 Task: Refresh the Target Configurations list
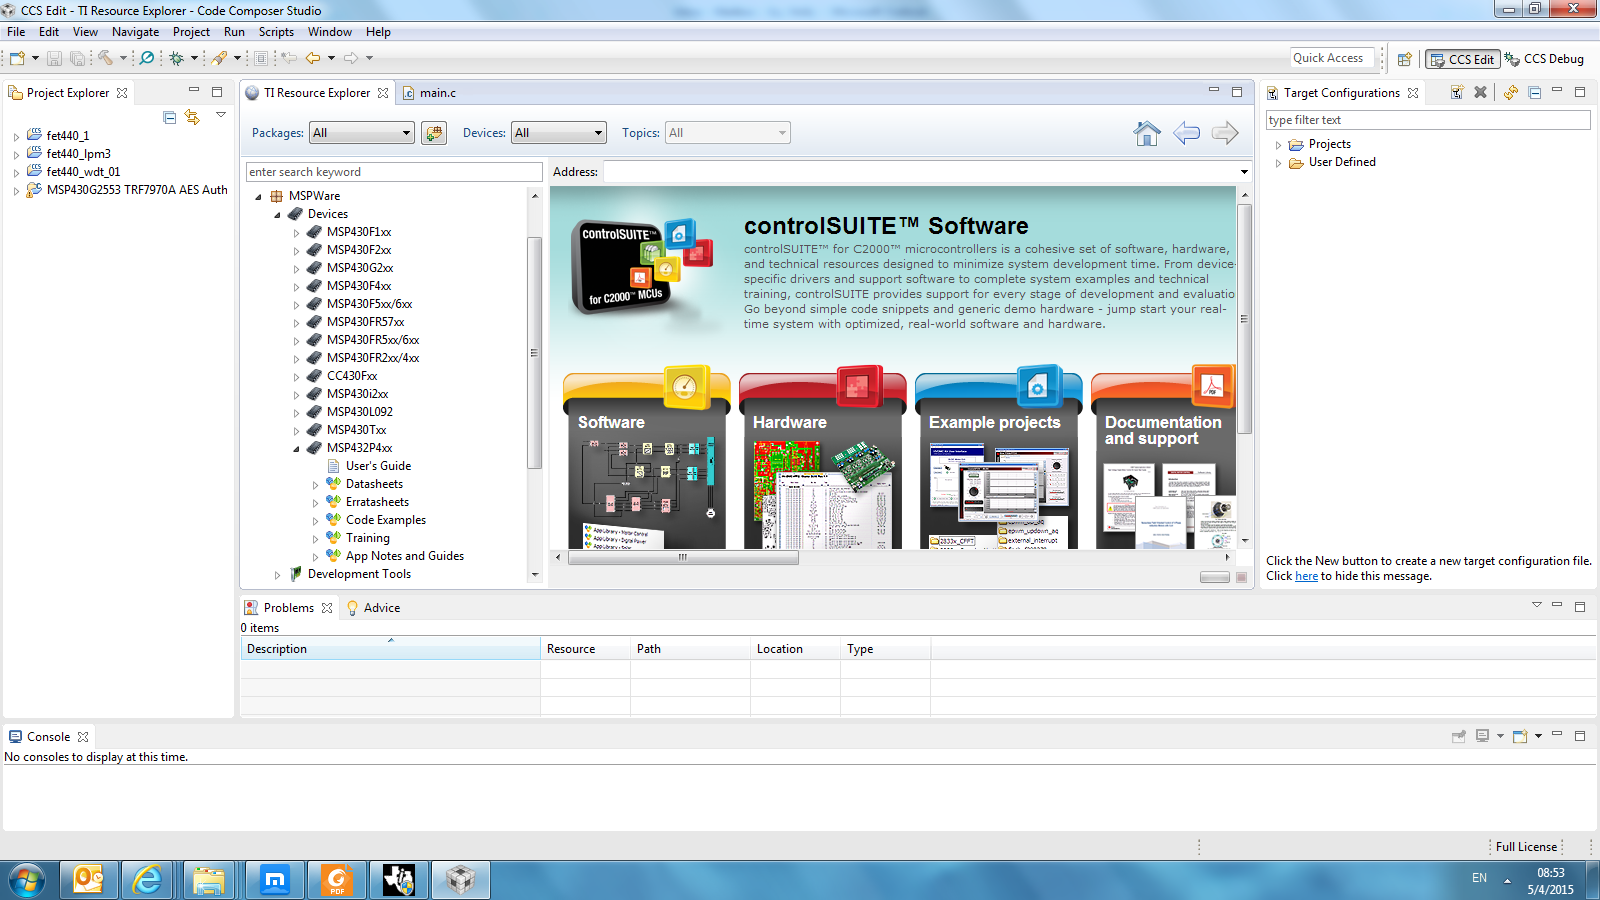click(1510, 92)
